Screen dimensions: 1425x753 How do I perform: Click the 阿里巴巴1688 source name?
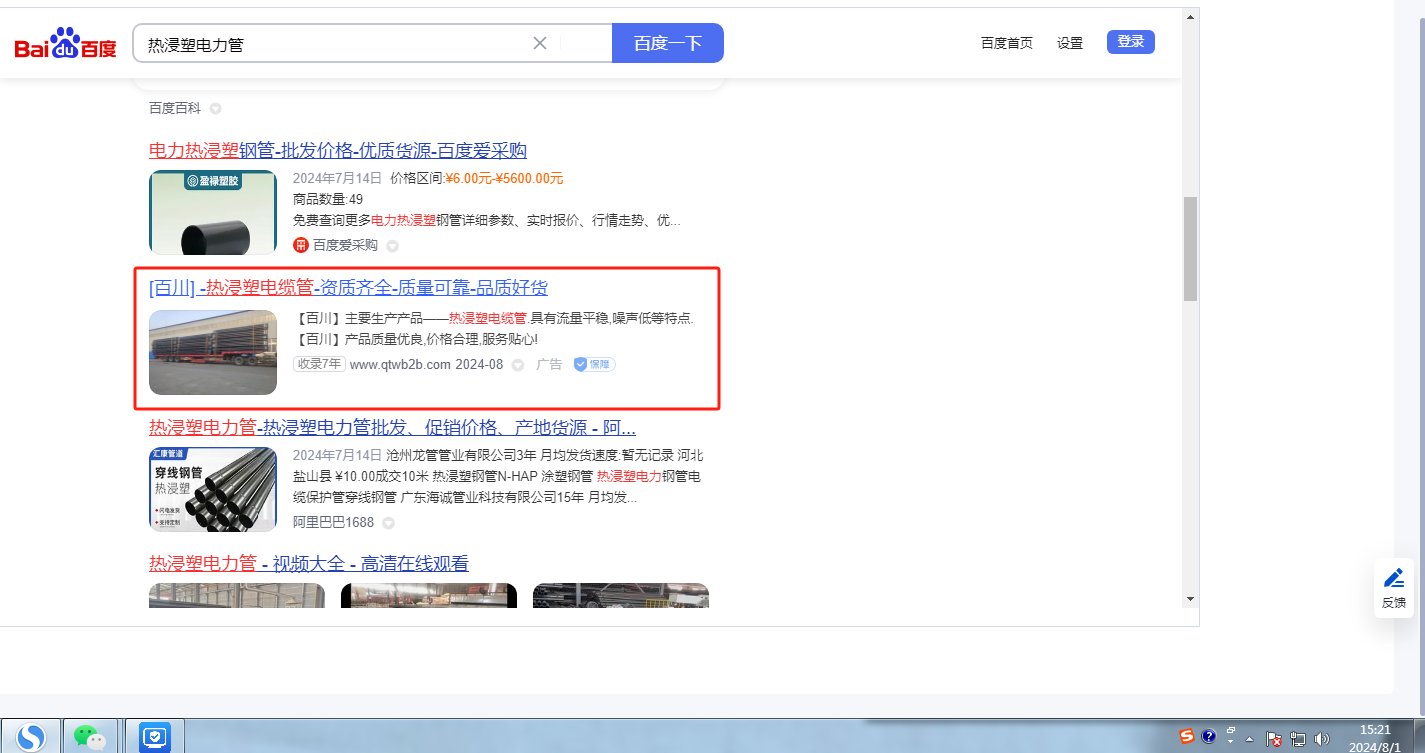pos(333,522)
